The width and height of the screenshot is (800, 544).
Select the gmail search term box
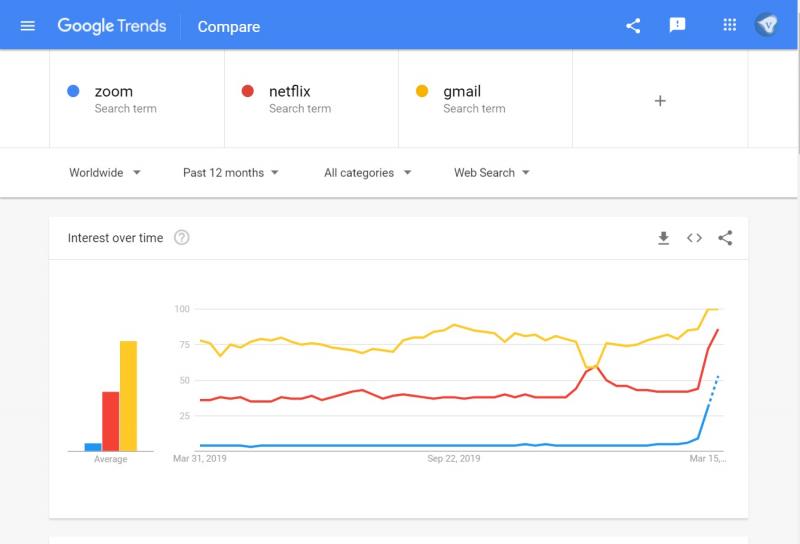(x=486, y=99)
